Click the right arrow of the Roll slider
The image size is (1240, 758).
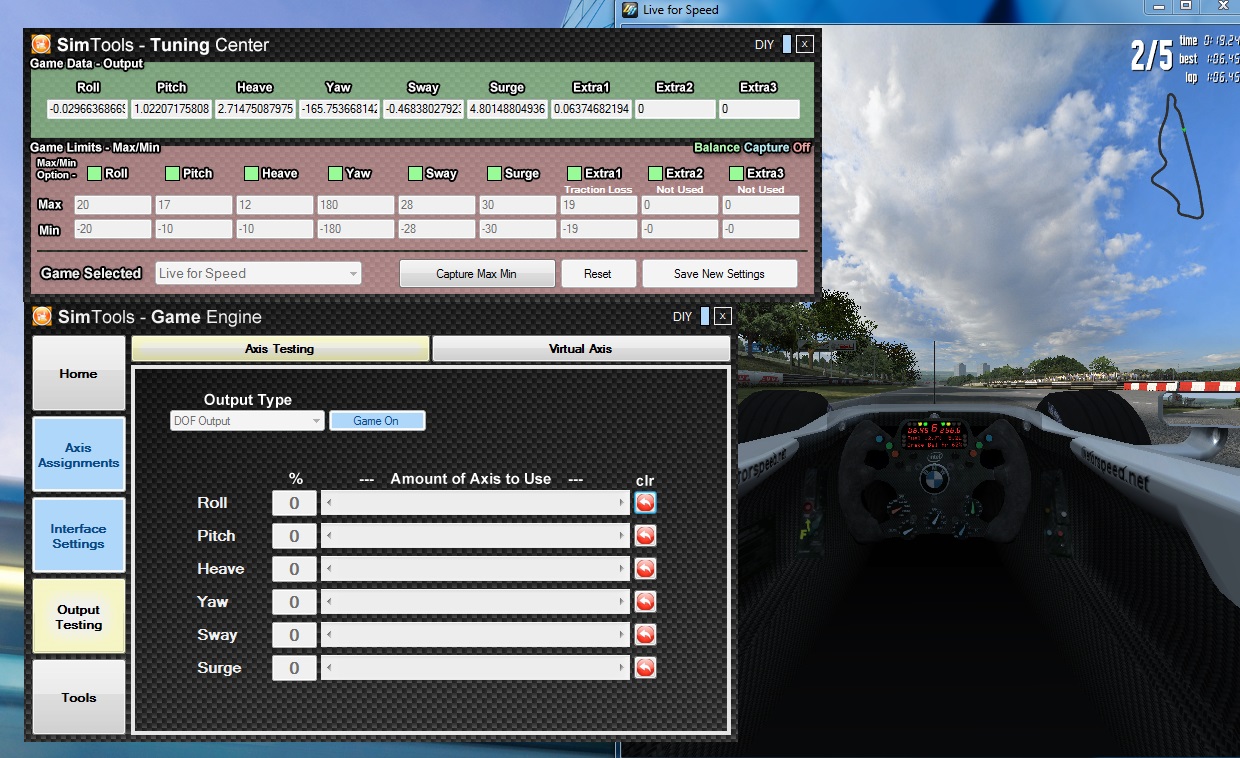coord(623,503)
